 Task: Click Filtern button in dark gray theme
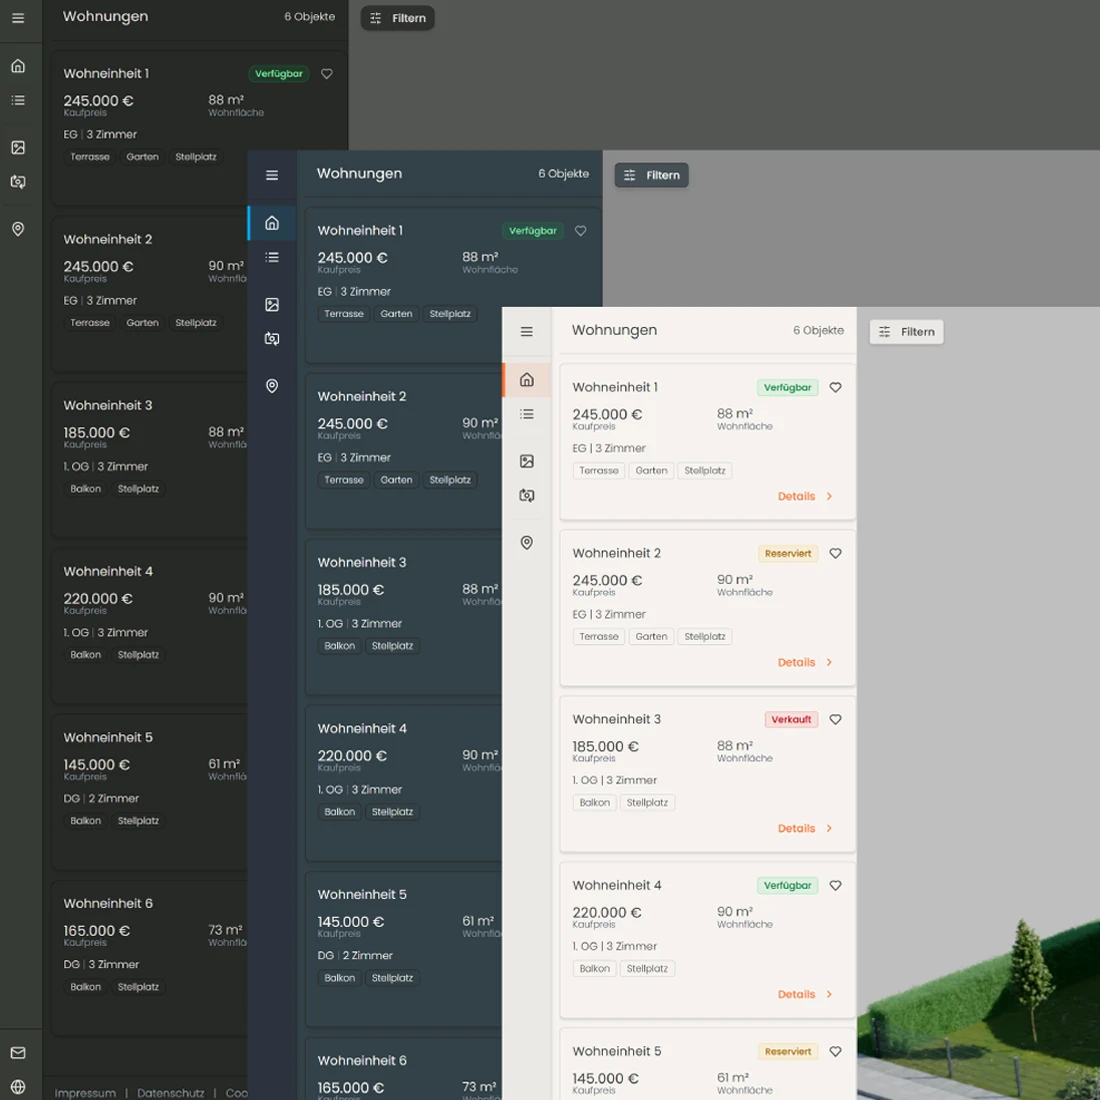[x=398, y=18]
